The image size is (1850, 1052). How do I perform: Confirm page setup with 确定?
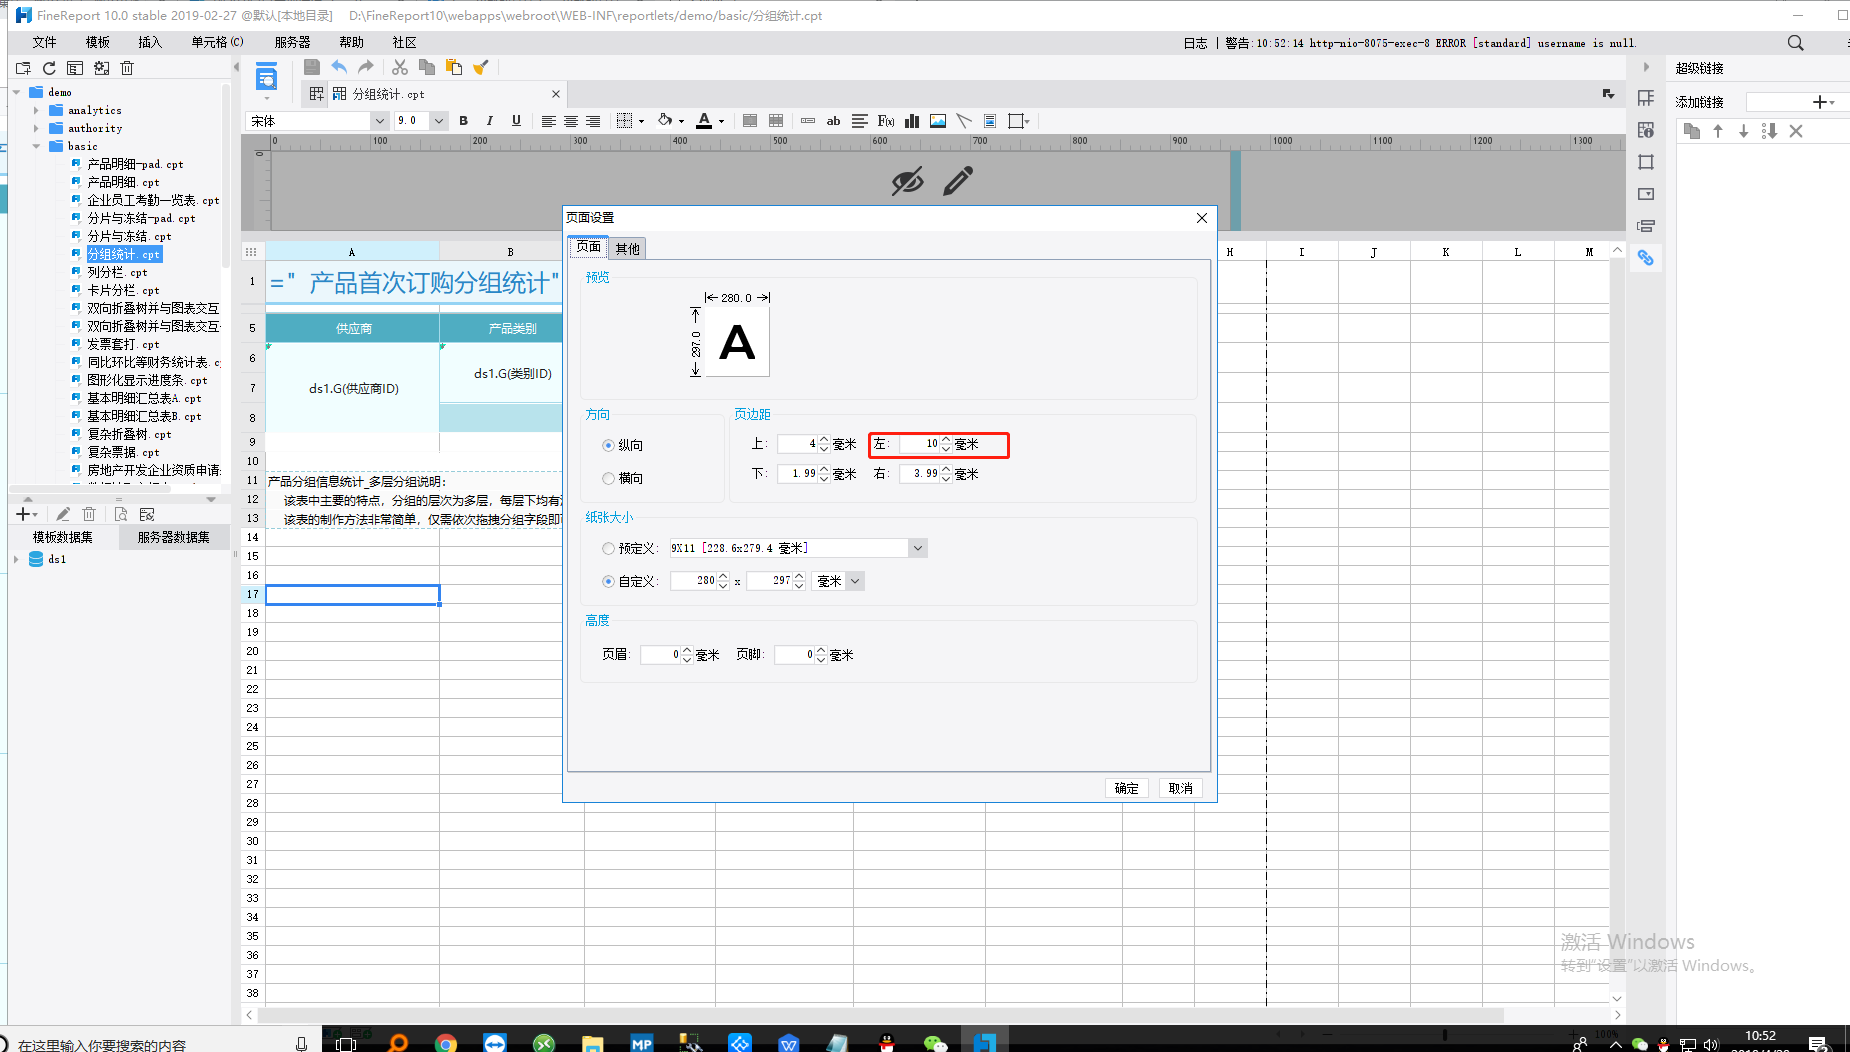1127,788
